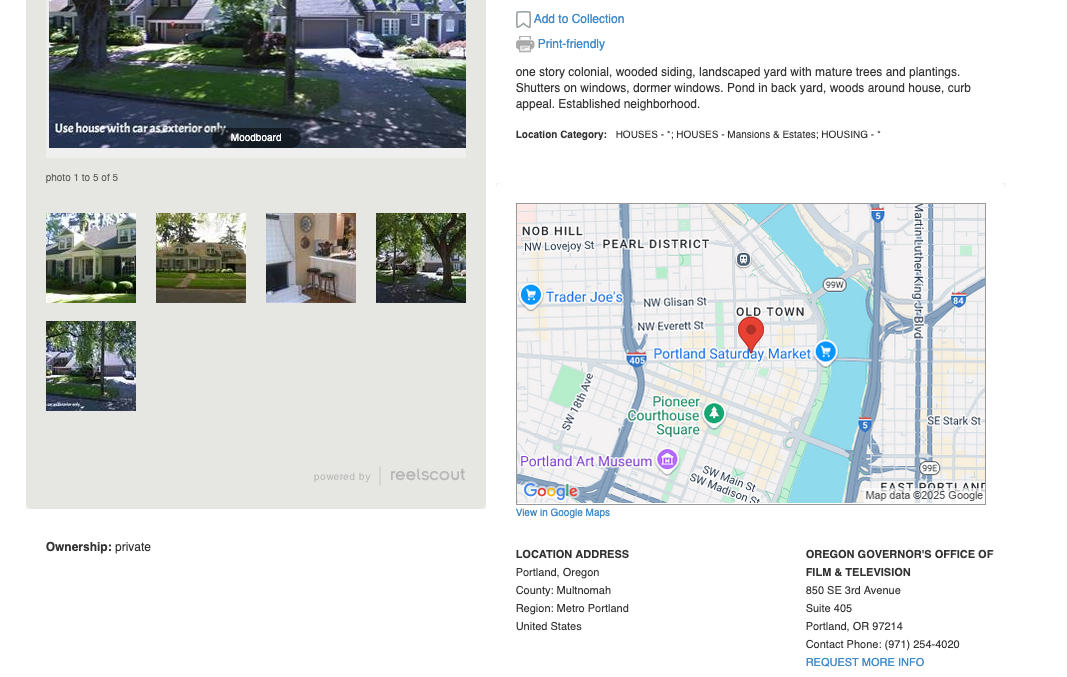Click Pioneer Courthouse Square tree icon
Screen dimensions: 1067x677
click(713, 413)
